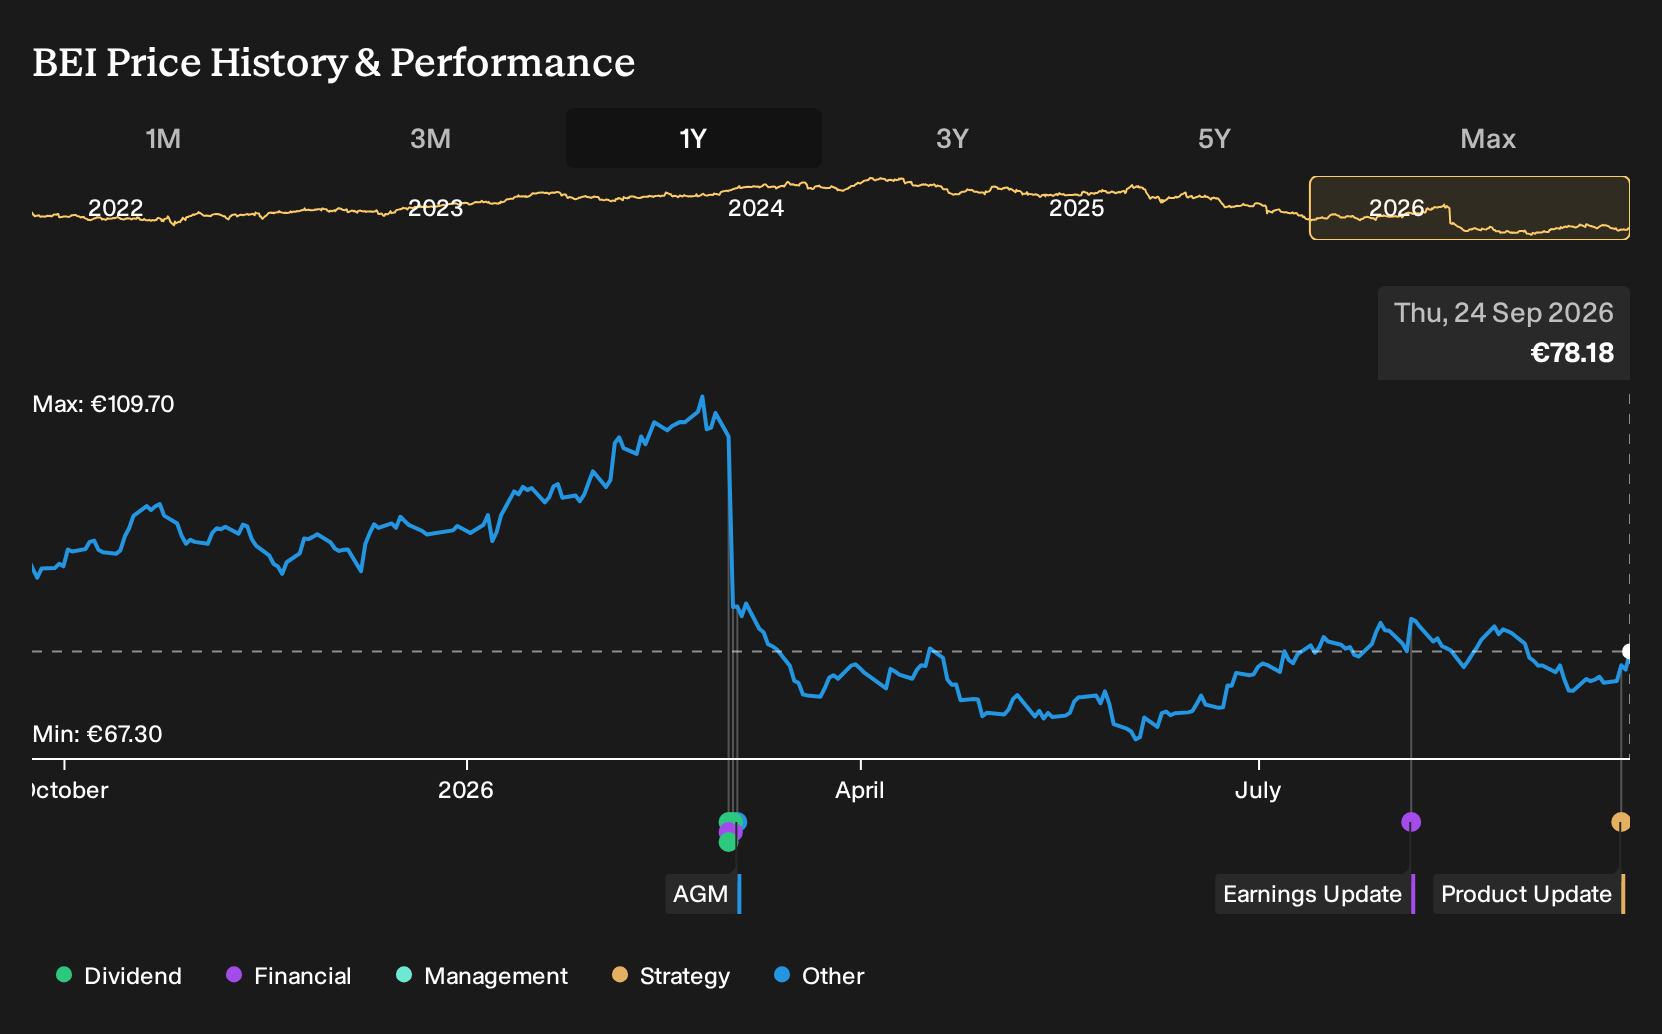The height and width of the screenshot is (1034, 1662).
Task: Click the orange Strategy legend dot
Action: pyautogui.click(x=620, y=975)
